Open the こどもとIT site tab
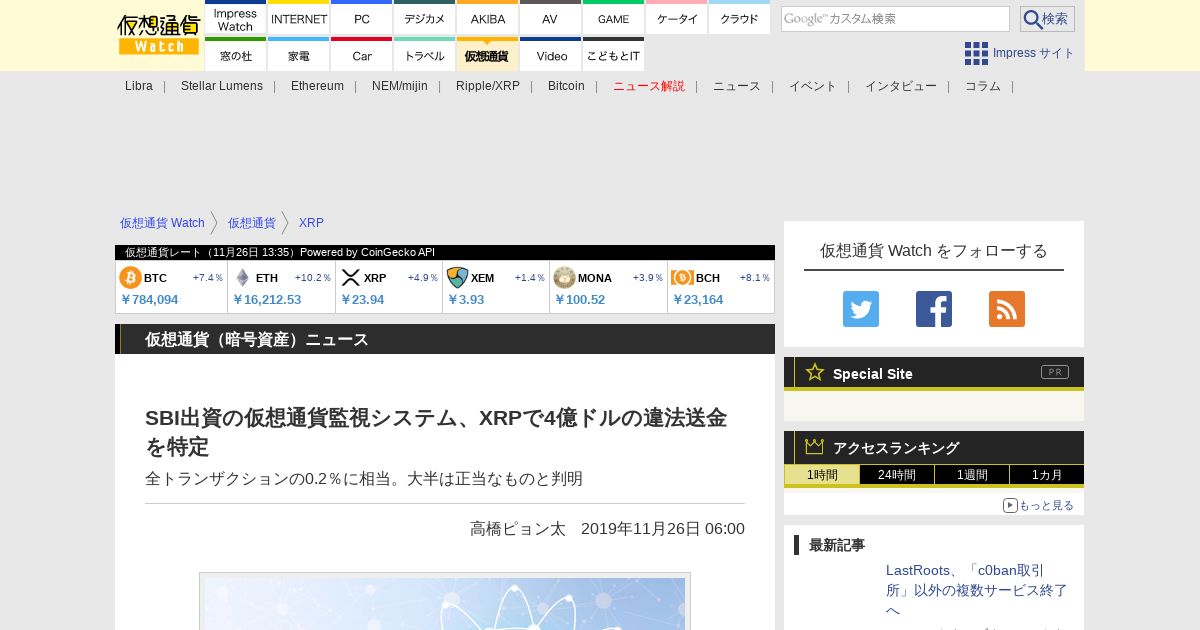 (613, 55)
